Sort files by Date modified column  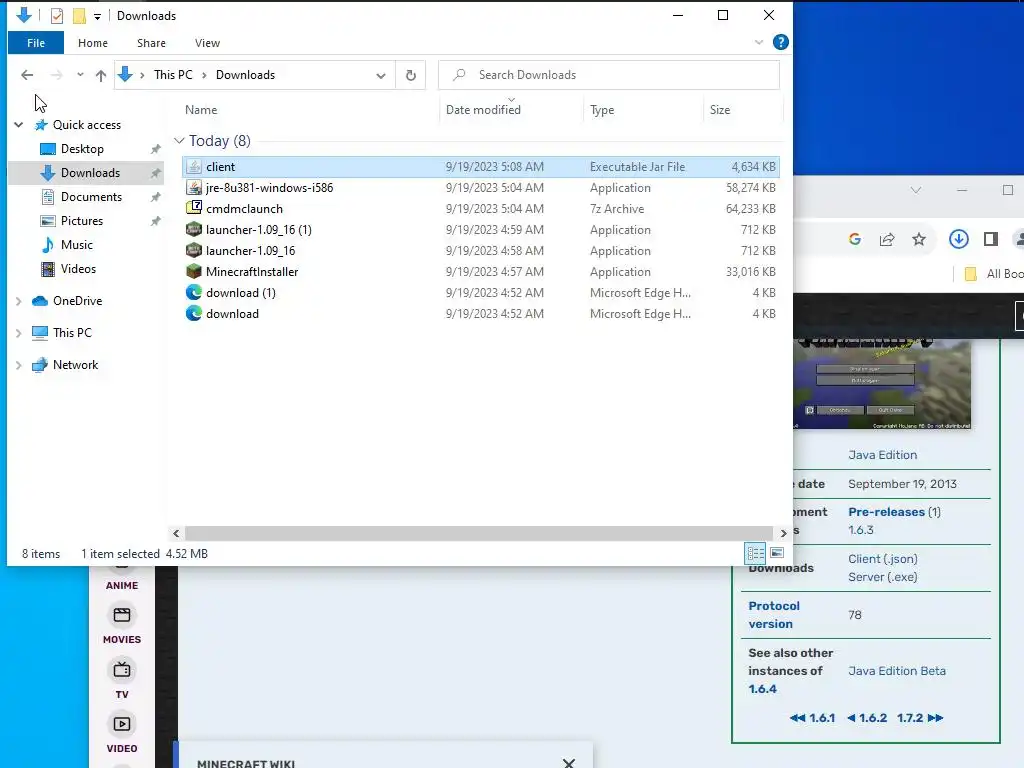tap(483, 110)
